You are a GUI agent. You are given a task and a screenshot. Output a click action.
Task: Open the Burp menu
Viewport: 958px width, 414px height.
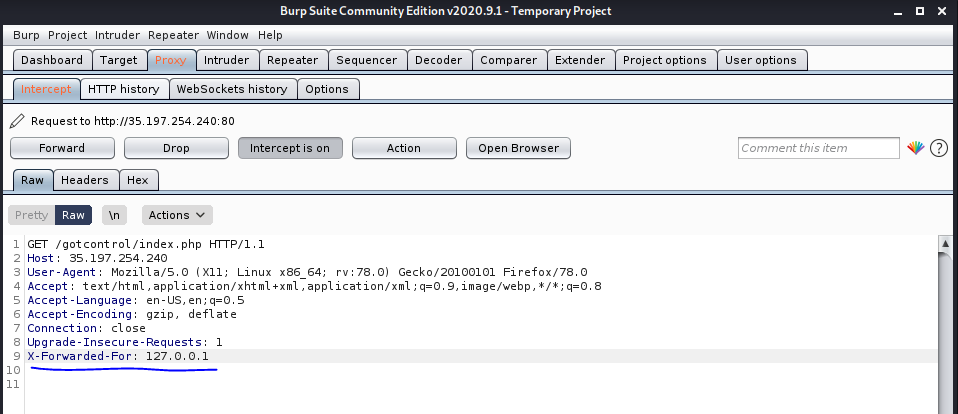(x=26, y=35)
